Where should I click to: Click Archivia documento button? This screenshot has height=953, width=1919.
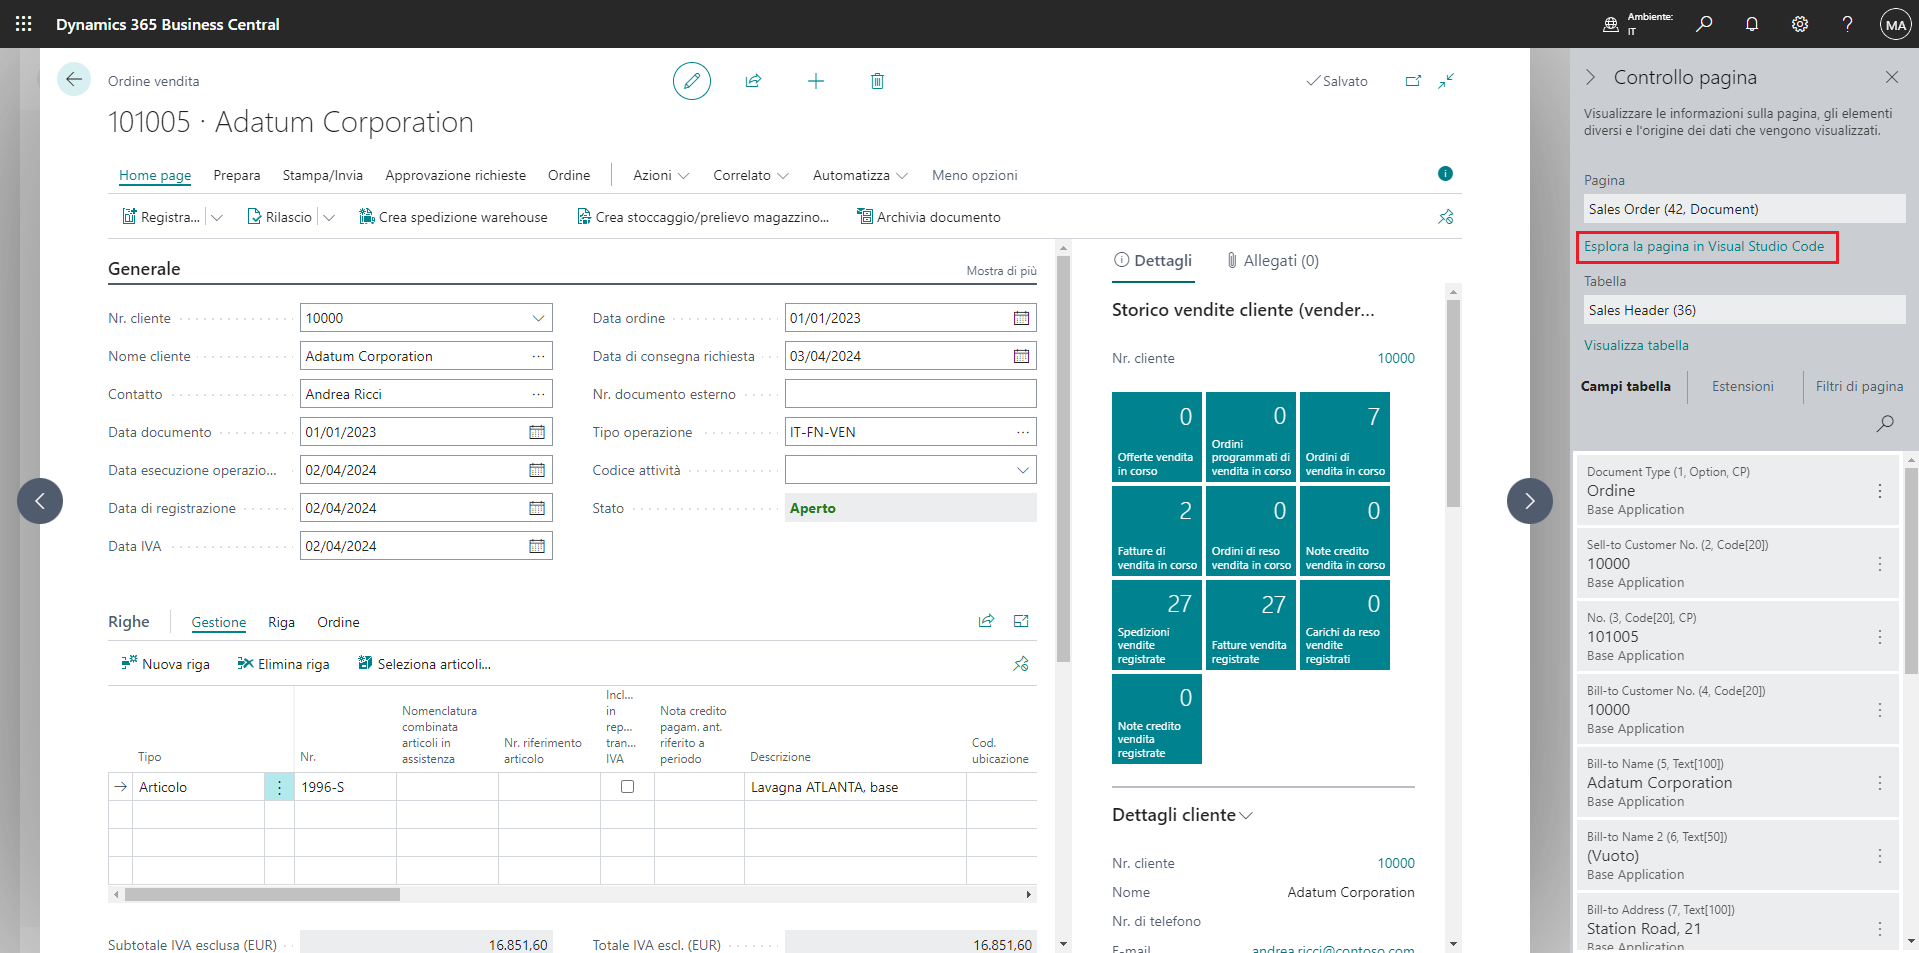(929, 217)
